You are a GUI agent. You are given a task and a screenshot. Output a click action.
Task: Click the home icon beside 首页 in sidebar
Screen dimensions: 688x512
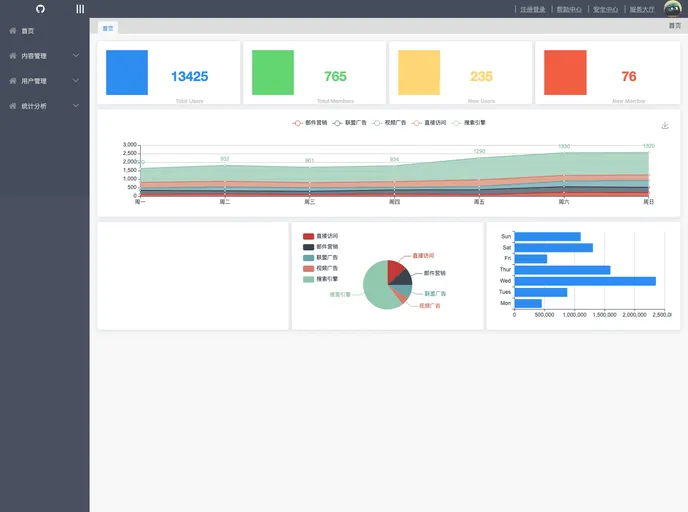[13, 31]
